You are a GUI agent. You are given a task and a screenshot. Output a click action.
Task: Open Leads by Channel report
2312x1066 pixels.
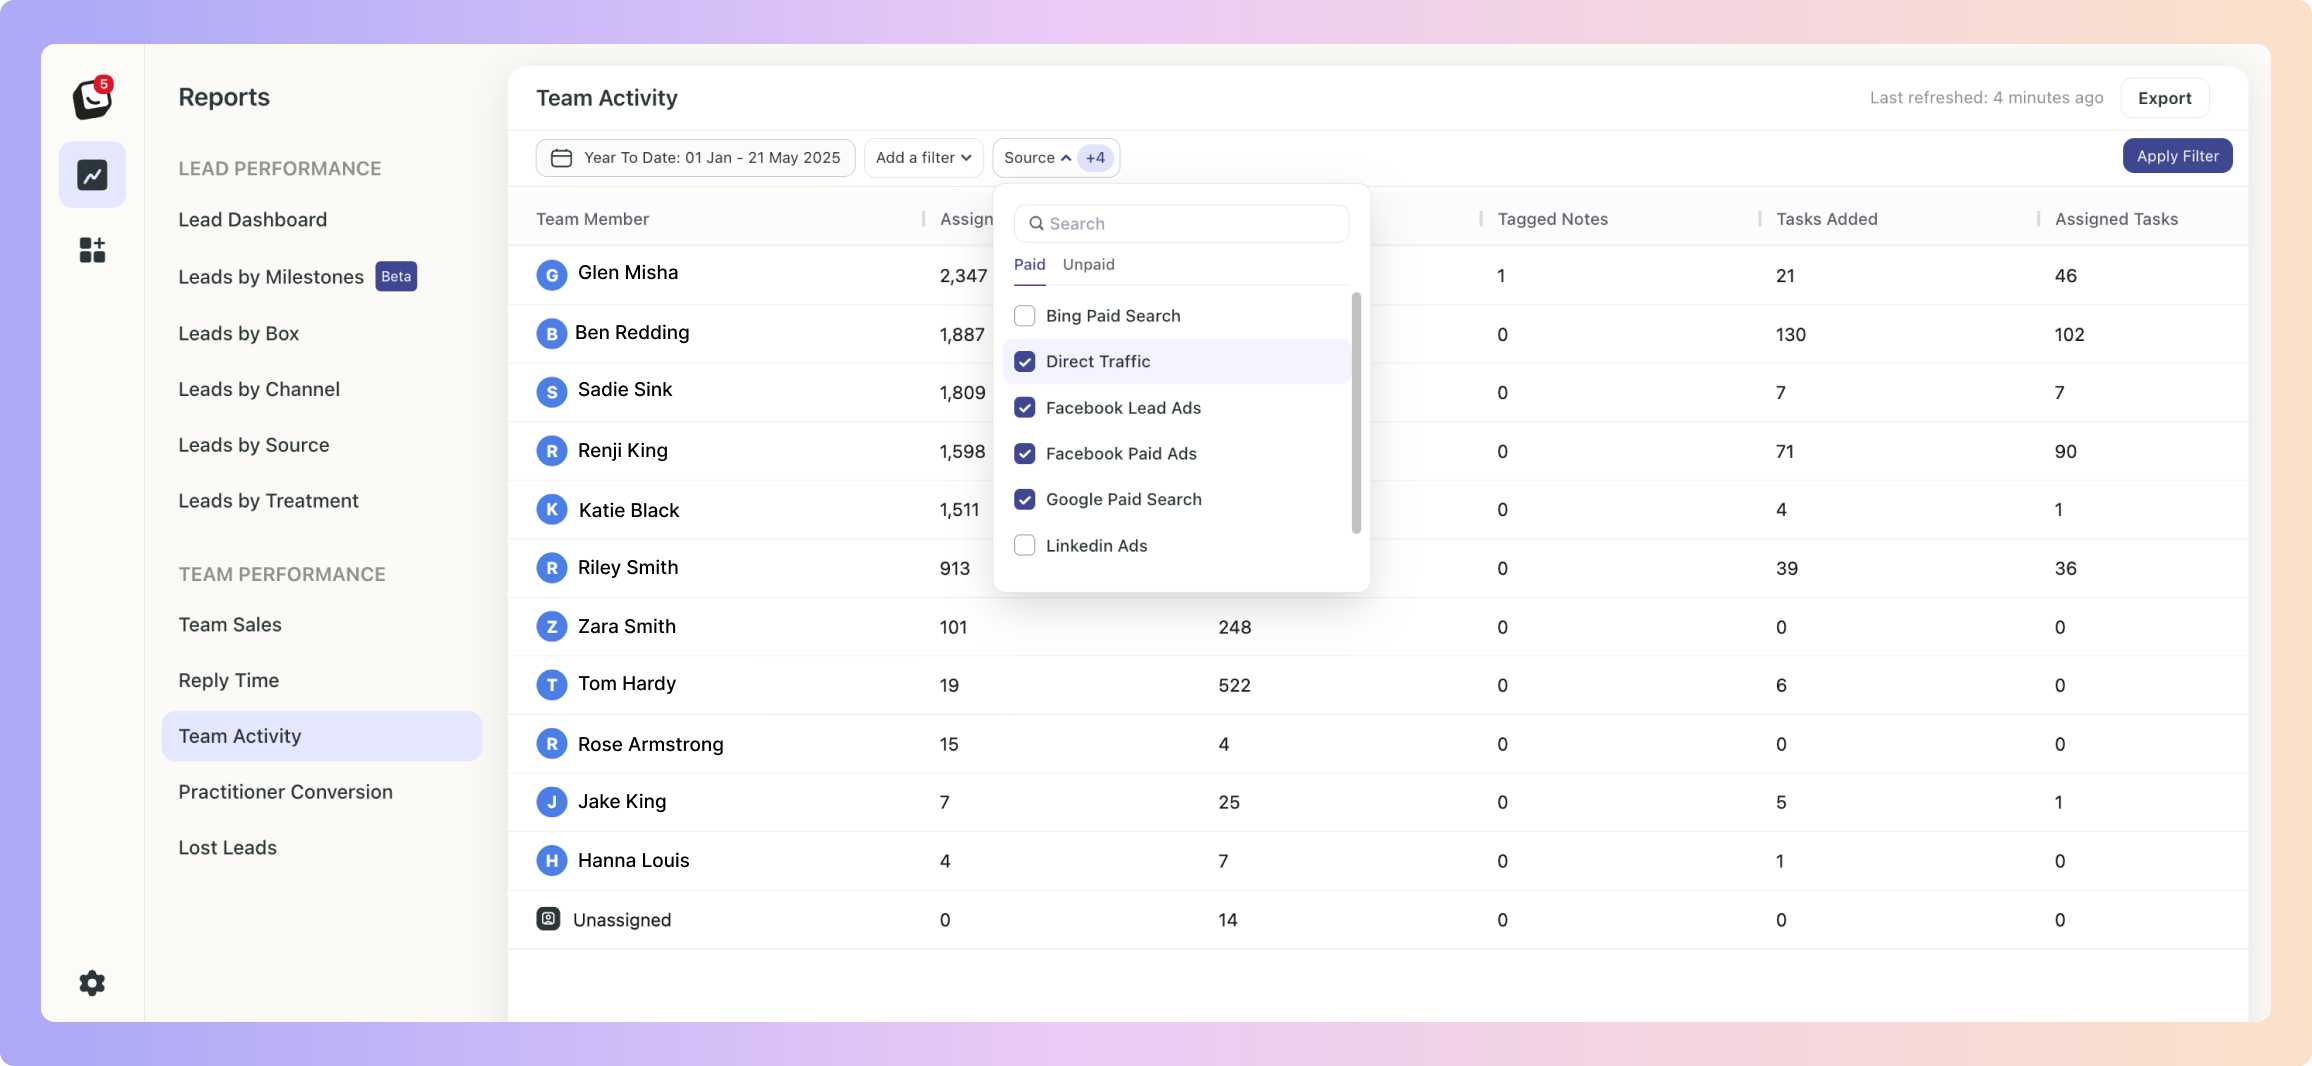(259, 390)
